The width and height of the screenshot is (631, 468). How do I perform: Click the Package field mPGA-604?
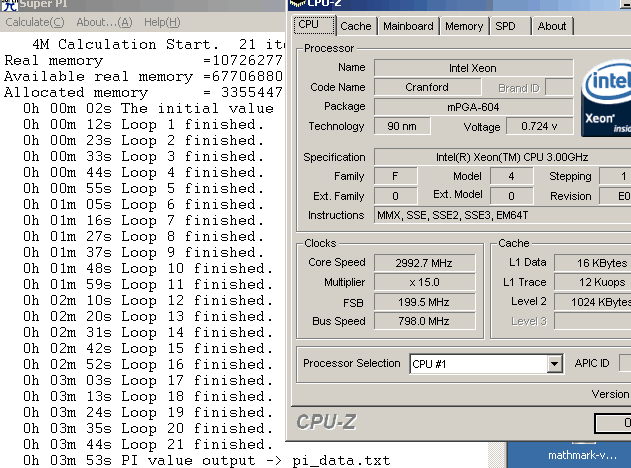[473, 107]
